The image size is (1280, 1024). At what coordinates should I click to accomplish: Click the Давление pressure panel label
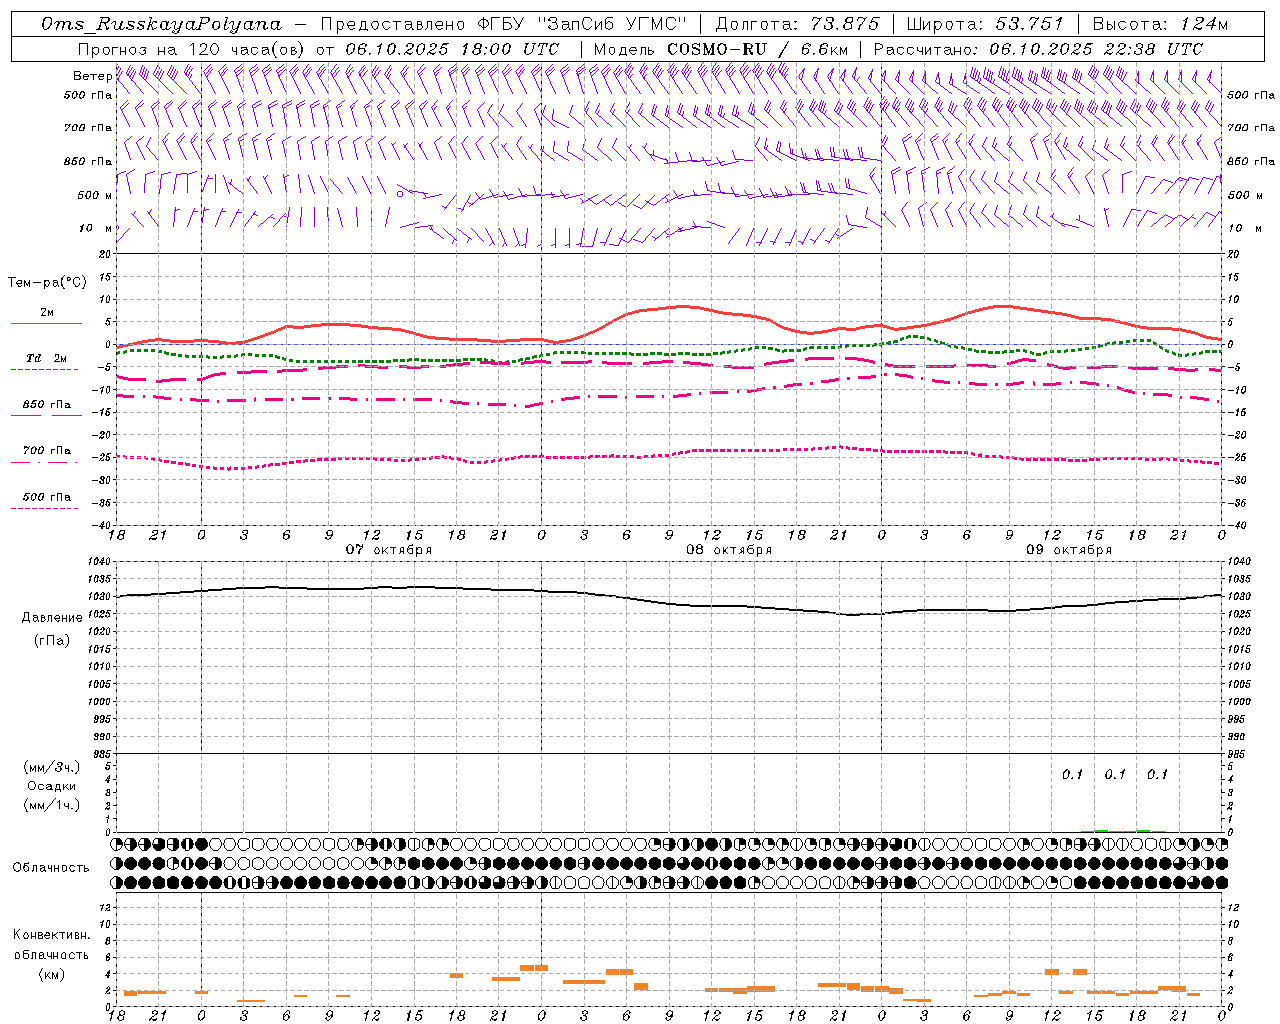(52, 617)
